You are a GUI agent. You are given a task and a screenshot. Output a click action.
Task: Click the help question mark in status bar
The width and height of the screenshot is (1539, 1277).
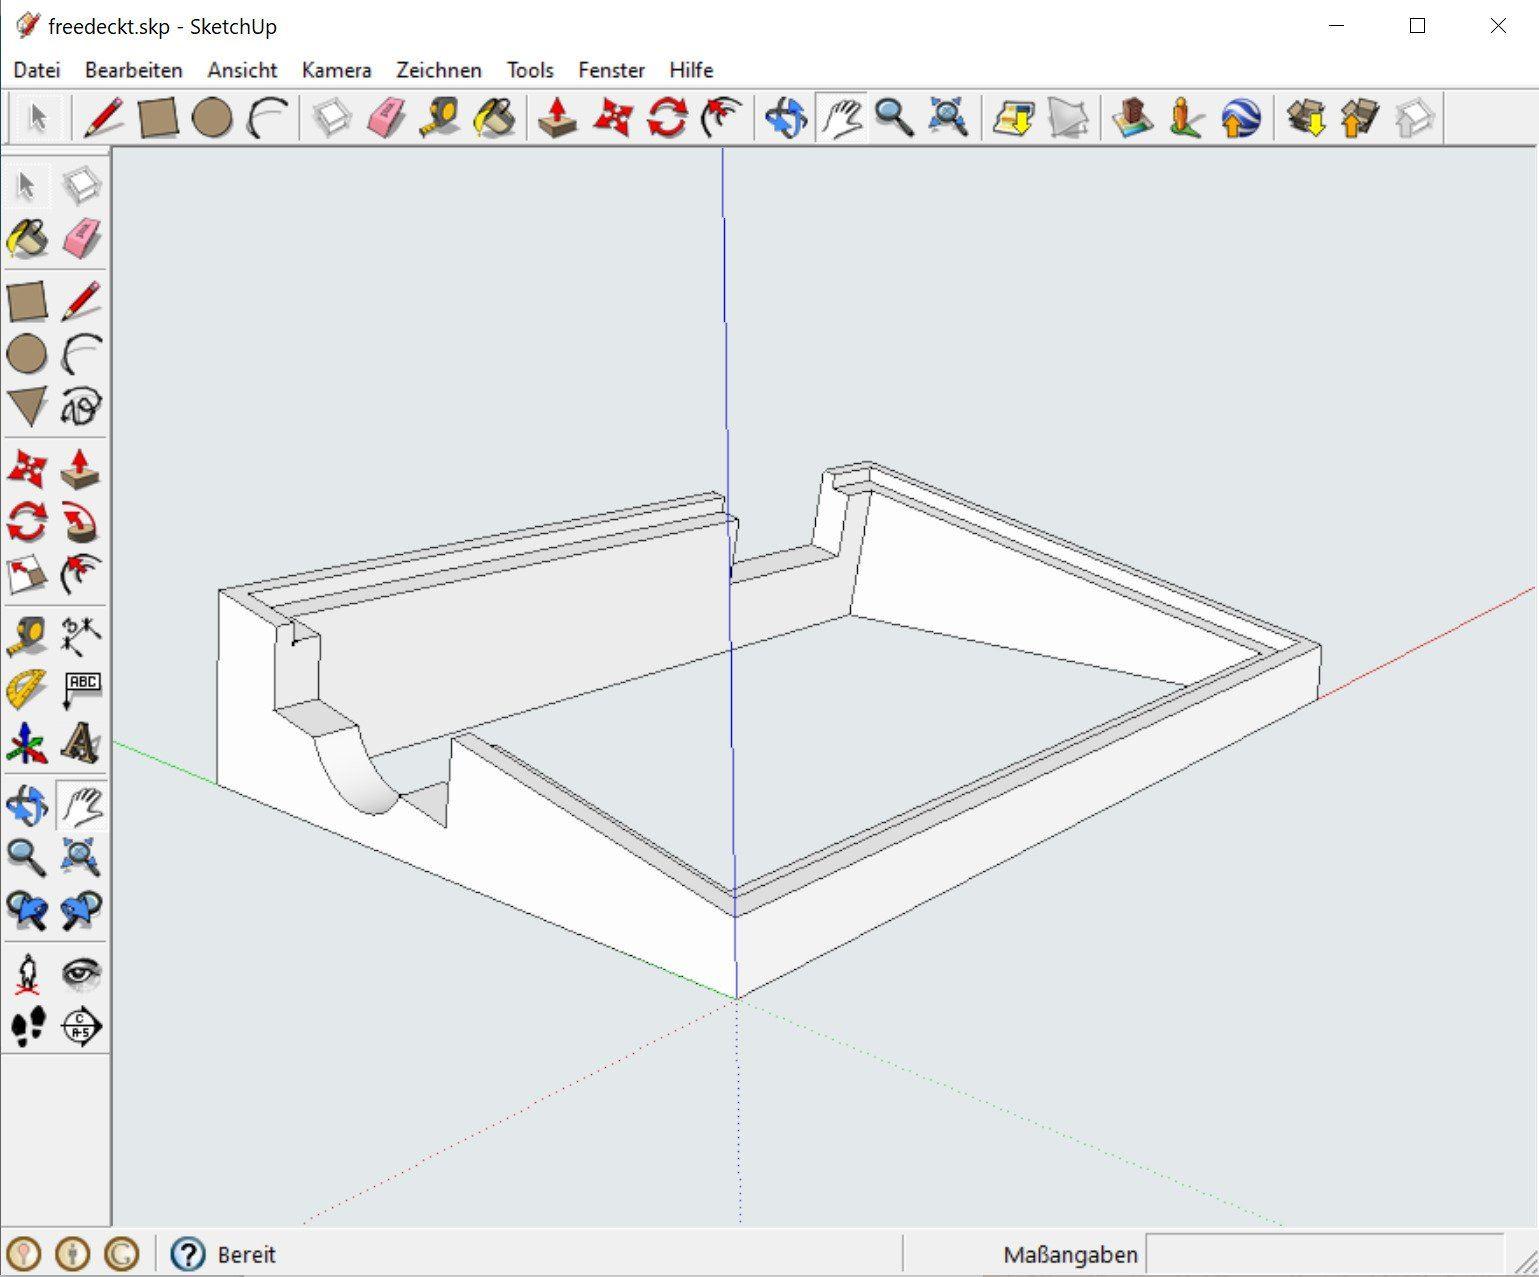[188, 1254]
